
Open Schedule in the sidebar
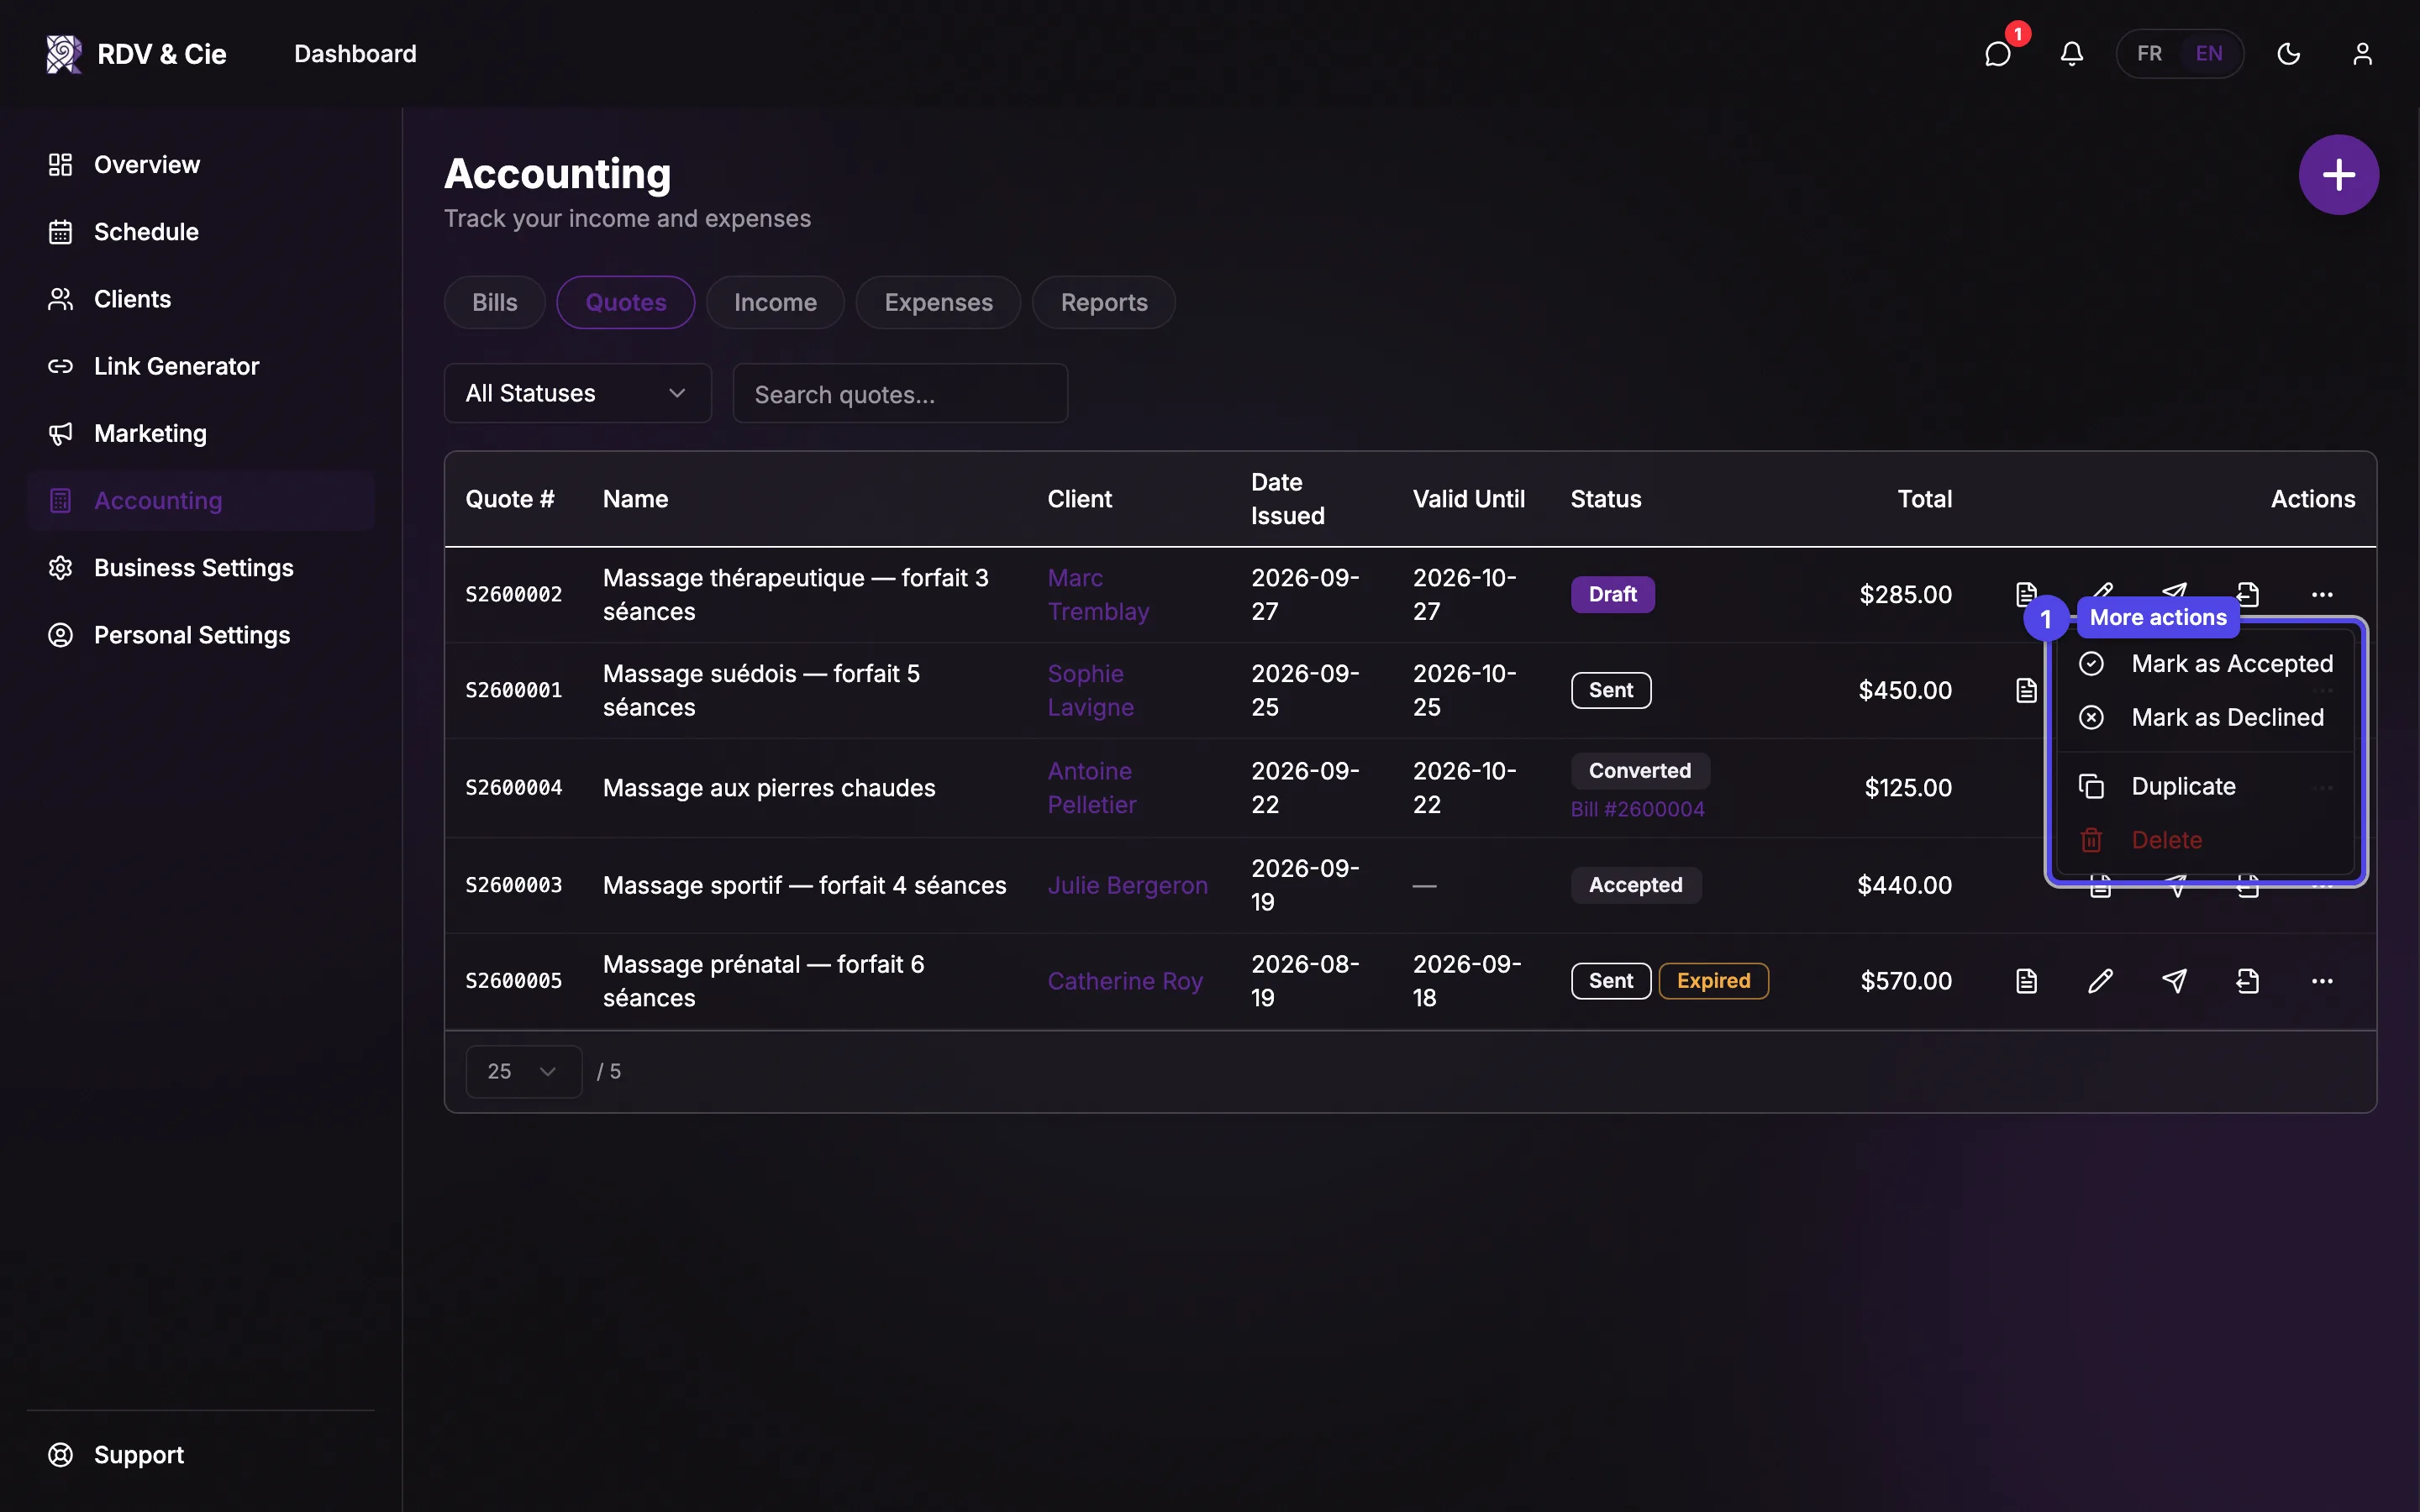(200, 231)
